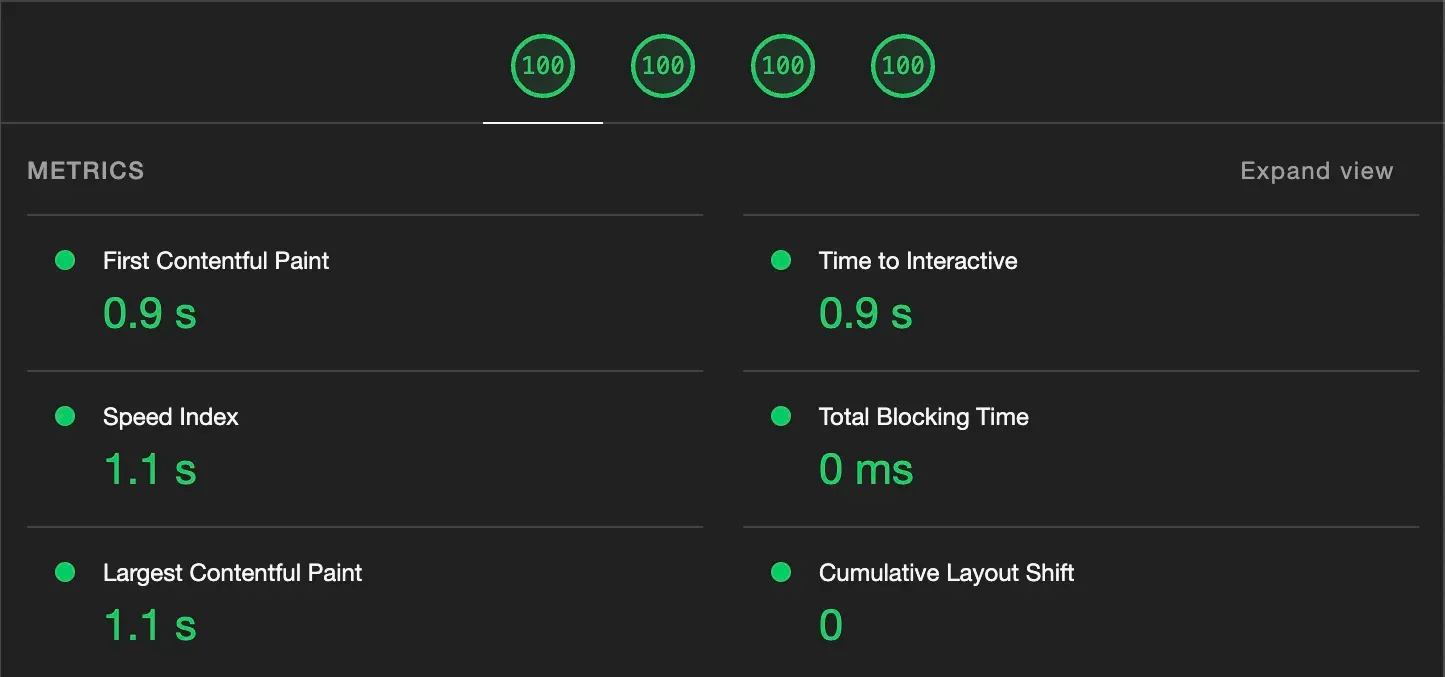Open the Time to Interactive metric label

918,261
